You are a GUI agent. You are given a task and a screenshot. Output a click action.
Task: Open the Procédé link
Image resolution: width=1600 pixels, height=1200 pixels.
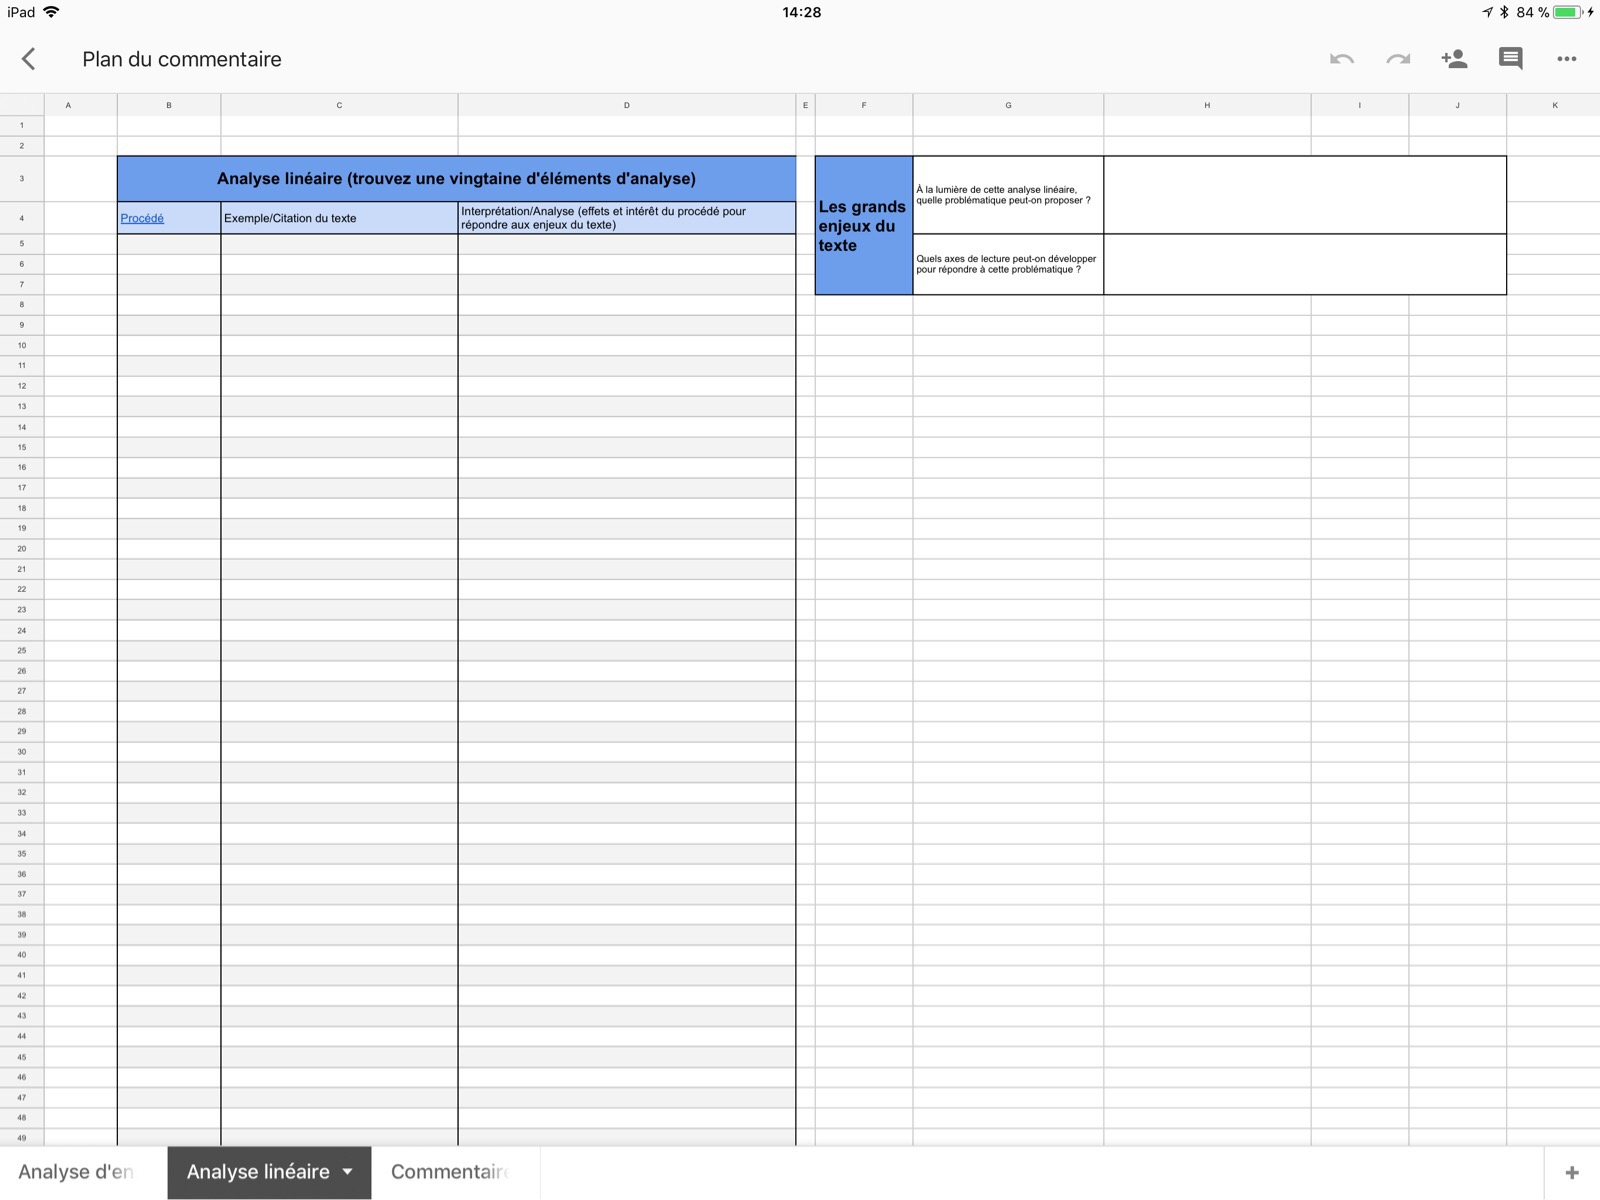pos(142,218)
